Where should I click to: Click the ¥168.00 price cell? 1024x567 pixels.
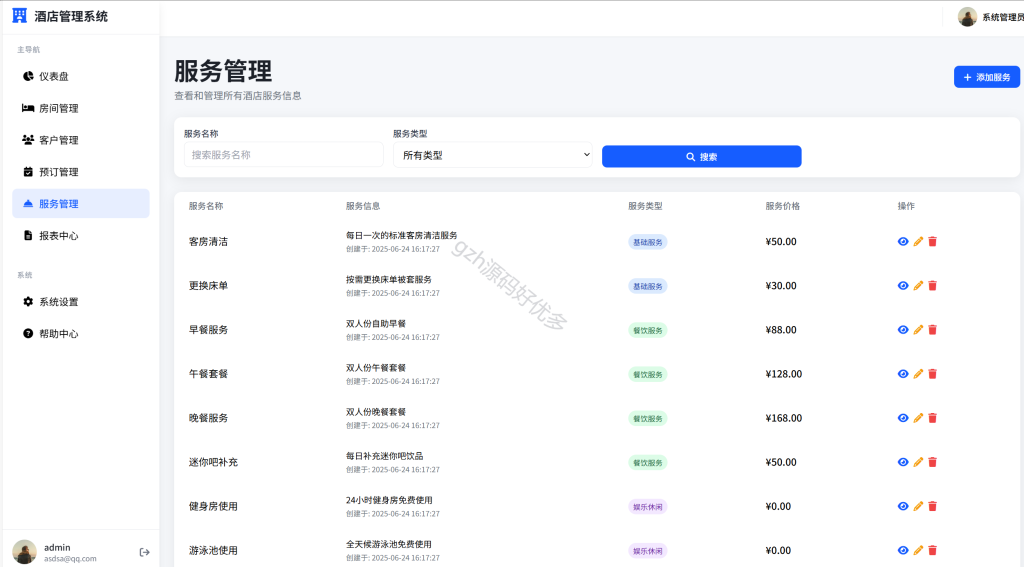point(784,418)
